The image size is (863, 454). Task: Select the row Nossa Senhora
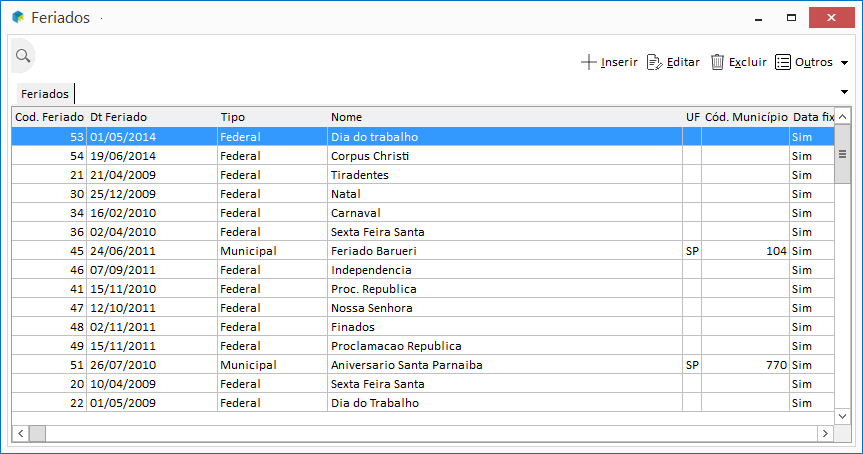(423, 308)
